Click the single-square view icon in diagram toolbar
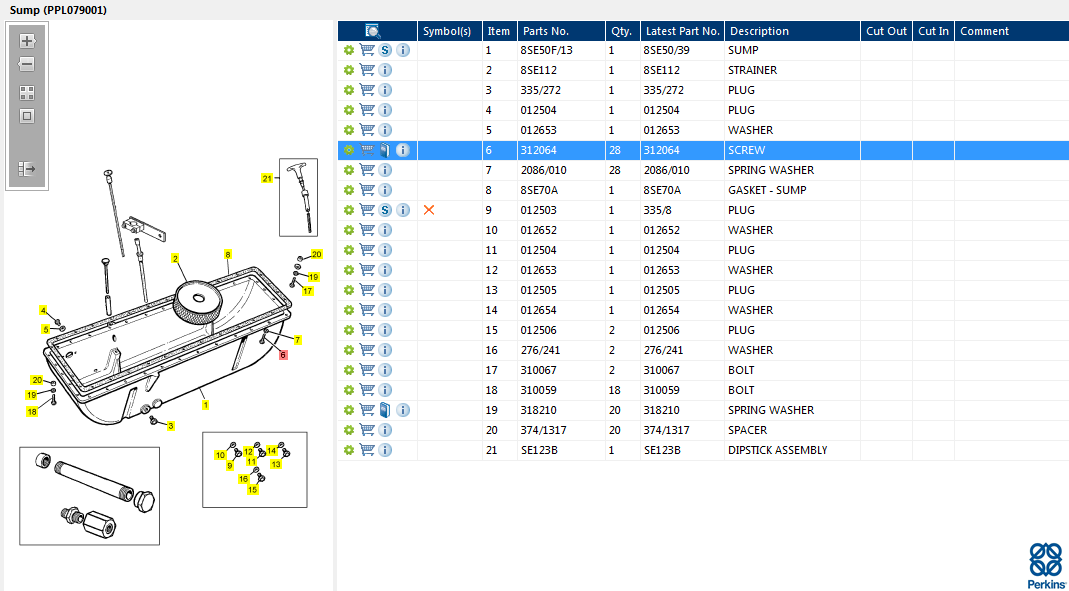The height and width of the screenshot is (591, 1069). (x=27, y=115)
